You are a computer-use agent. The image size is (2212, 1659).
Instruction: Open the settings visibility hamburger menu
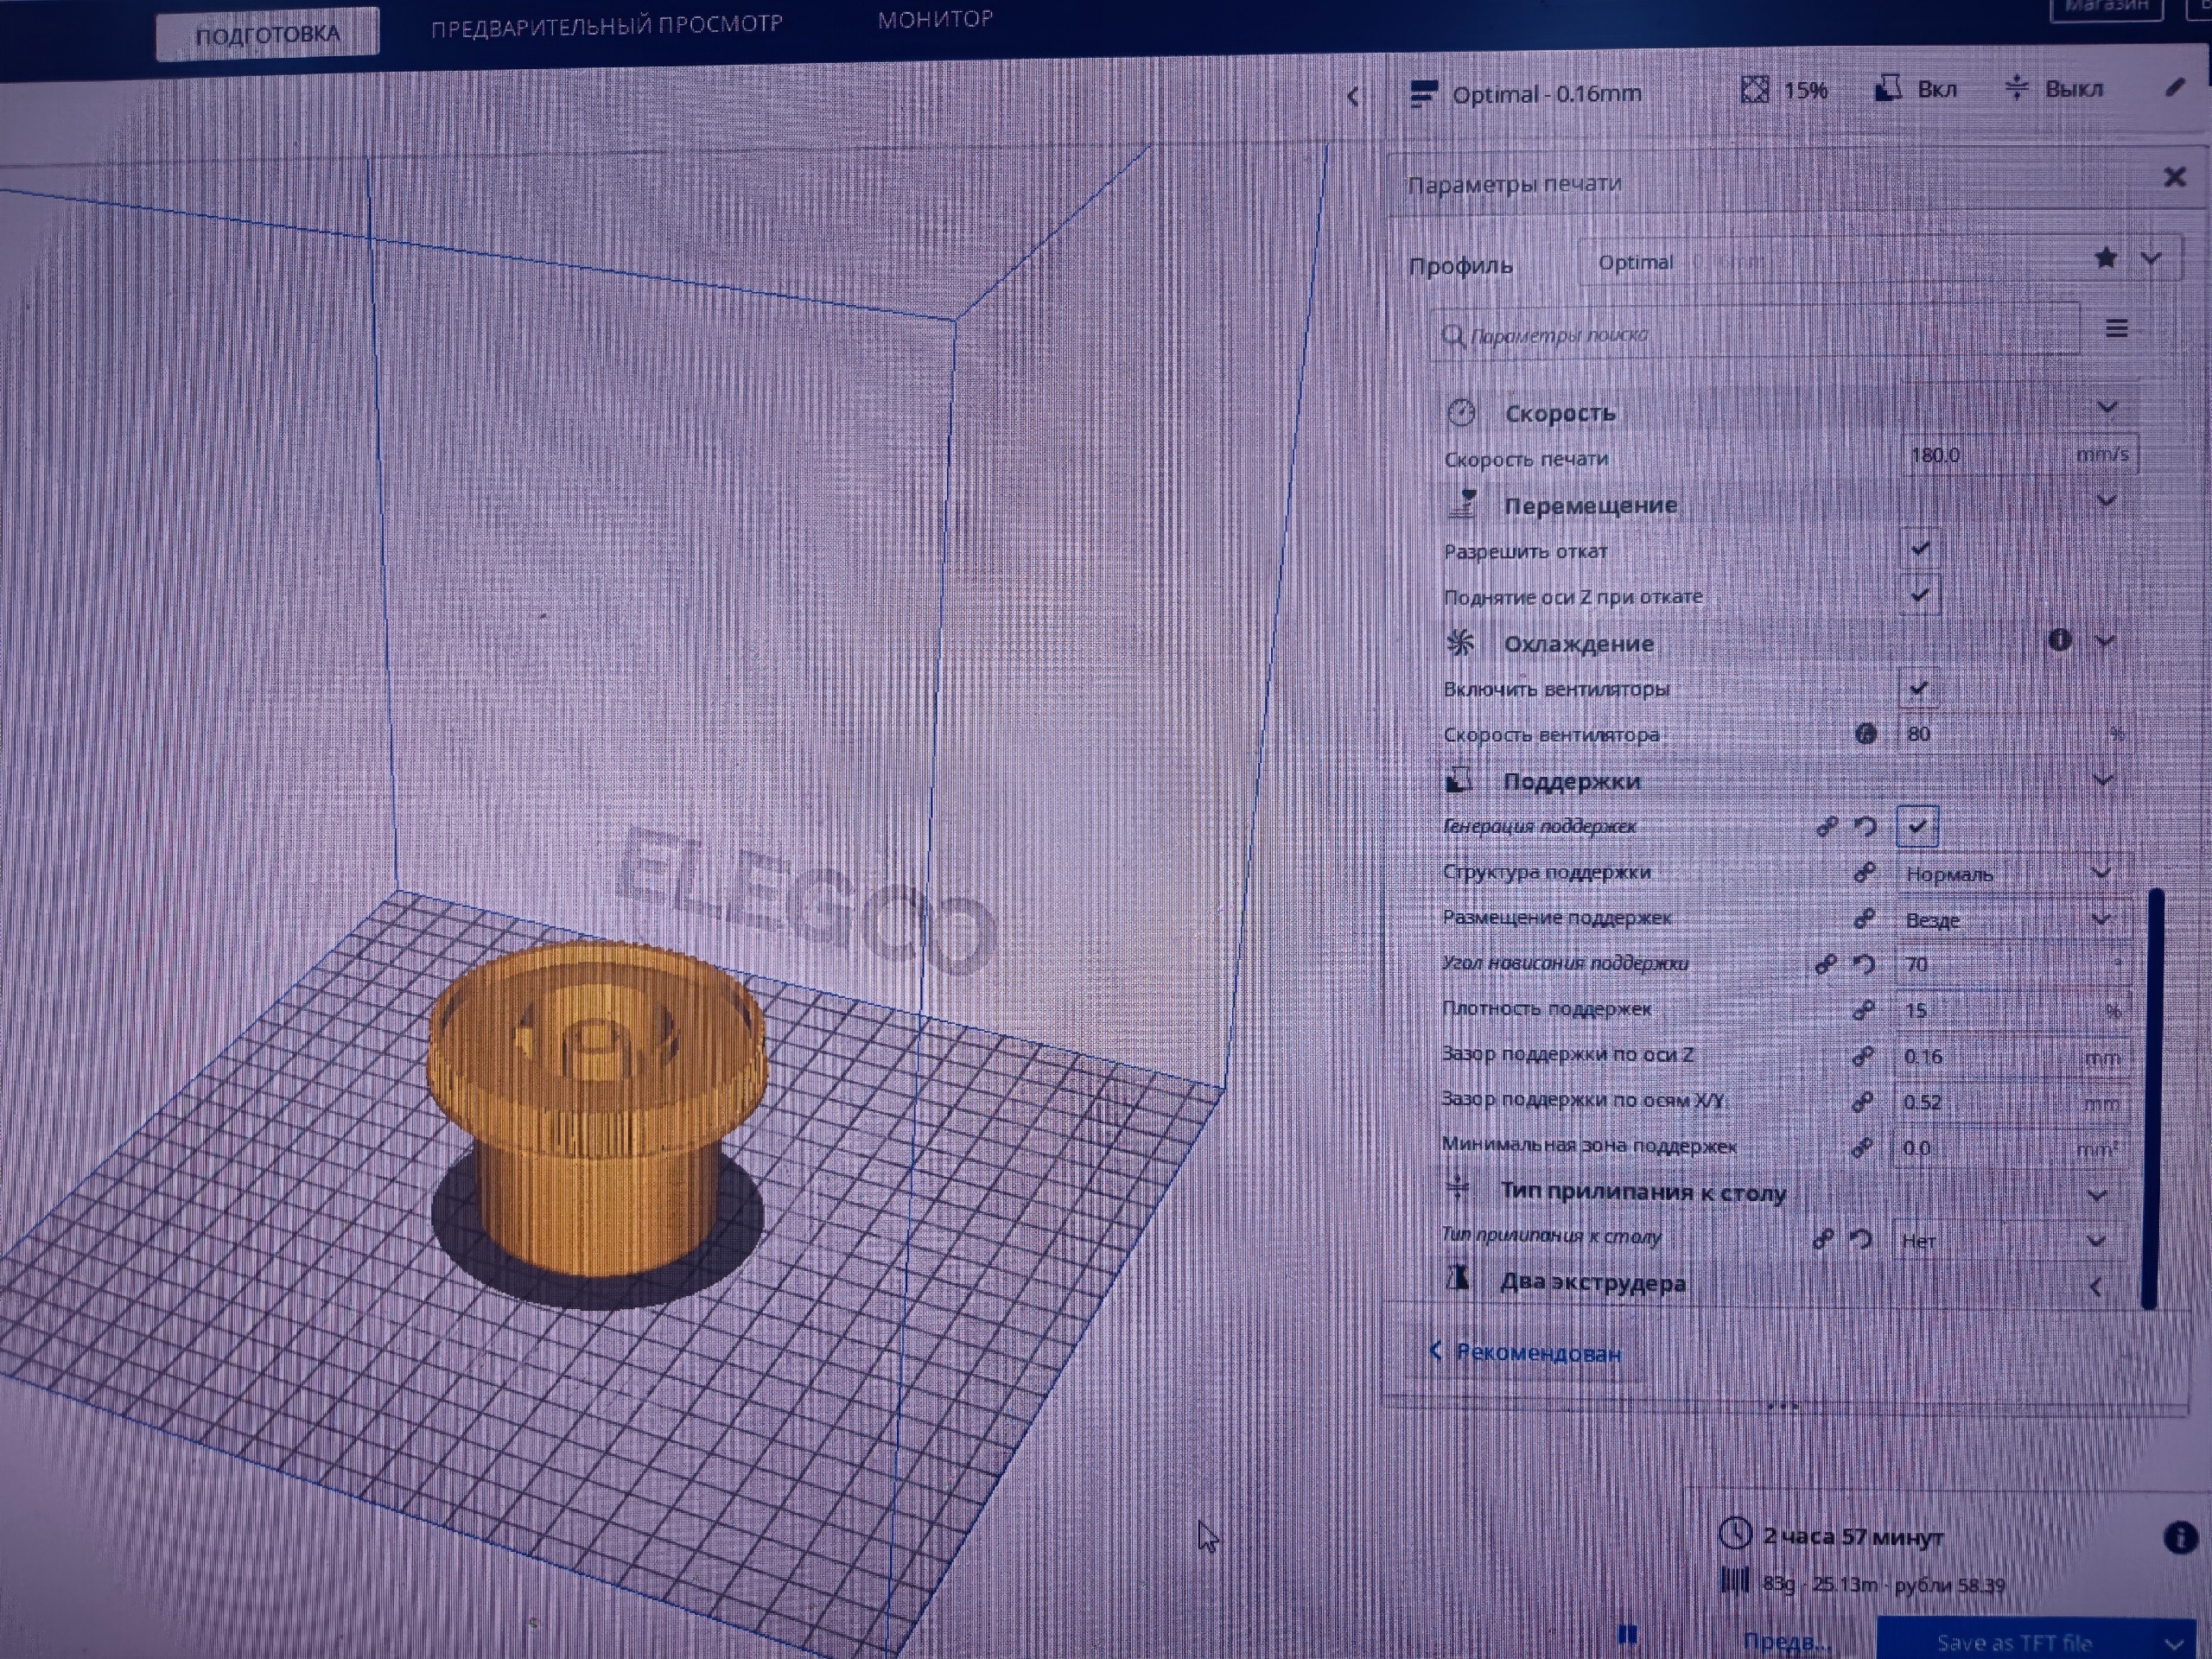coord(2116,329)
